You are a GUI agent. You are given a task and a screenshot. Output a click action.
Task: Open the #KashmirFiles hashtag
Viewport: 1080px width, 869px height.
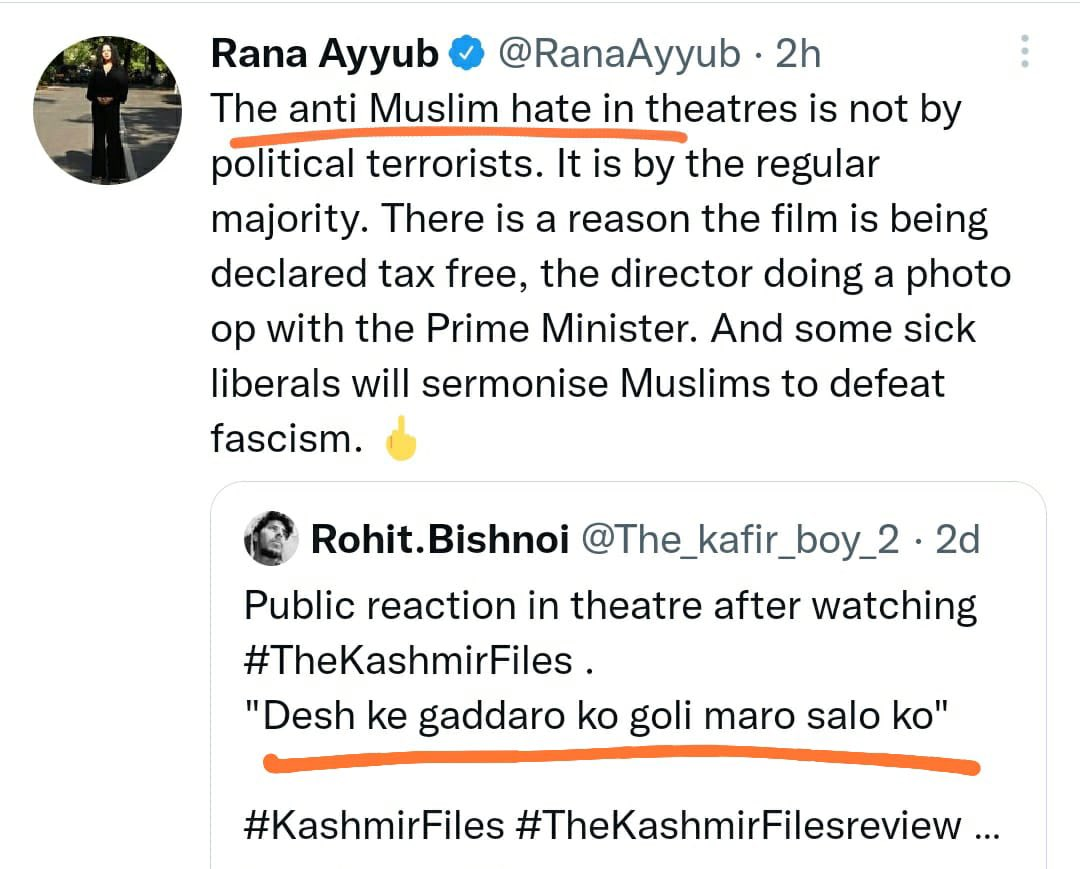[373, 825]
